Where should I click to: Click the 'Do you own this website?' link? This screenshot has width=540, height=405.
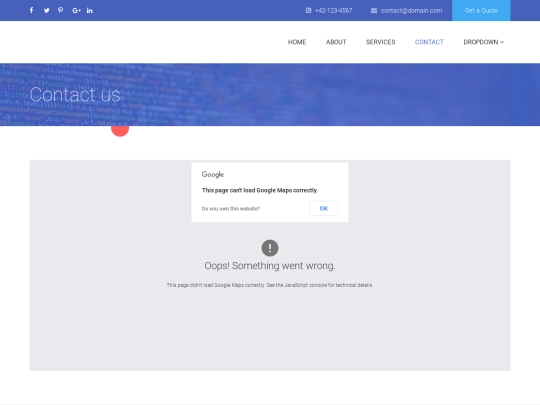pos(231,209)
